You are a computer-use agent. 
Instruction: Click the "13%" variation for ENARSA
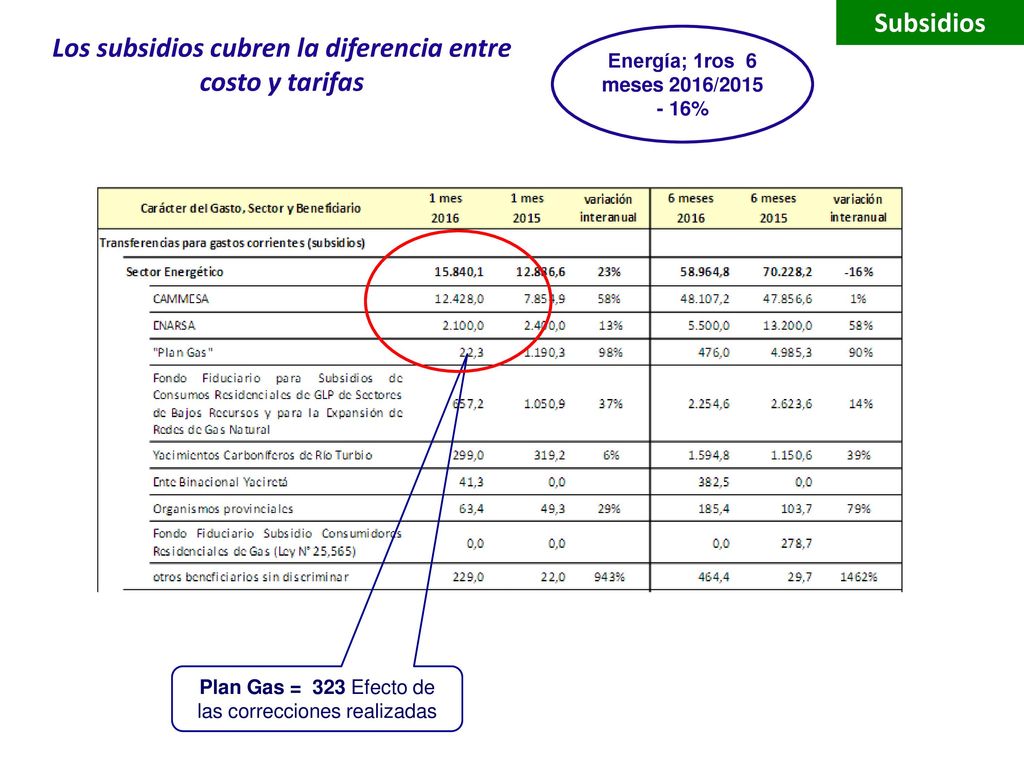[x=611, y=326]
